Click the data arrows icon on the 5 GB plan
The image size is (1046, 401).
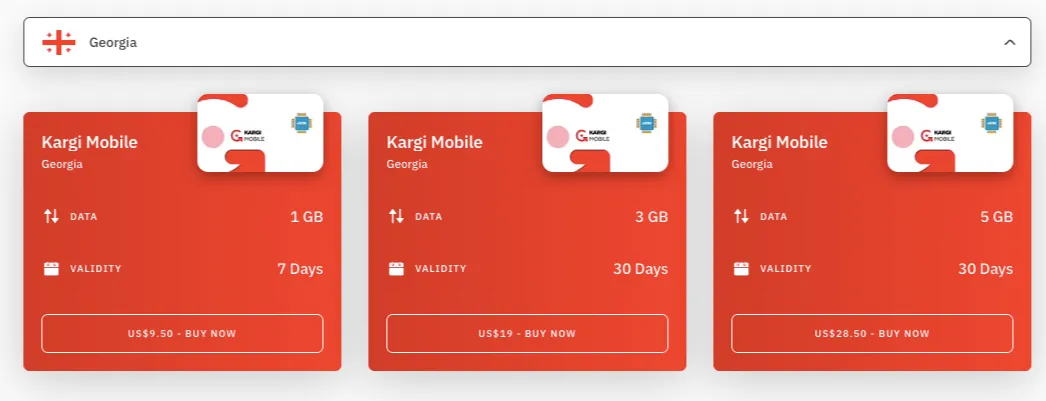click(x=741, y=216)
